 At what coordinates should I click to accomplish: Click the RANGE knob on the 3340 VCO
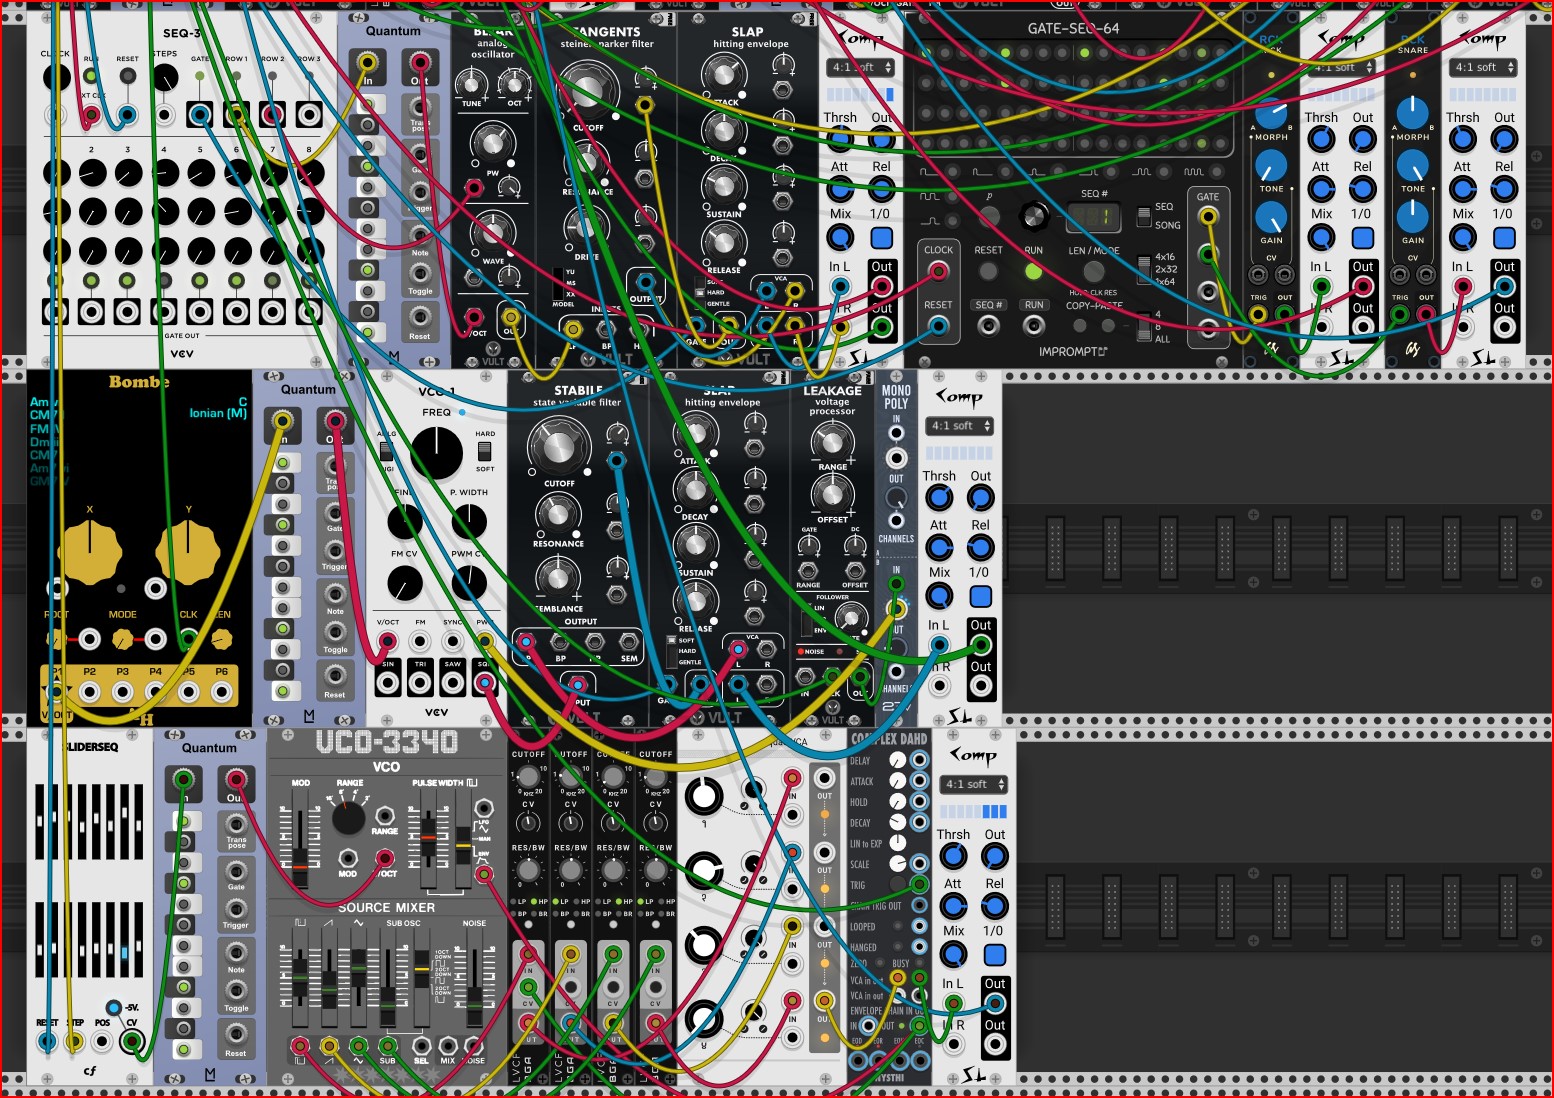(x=348, y=818)
